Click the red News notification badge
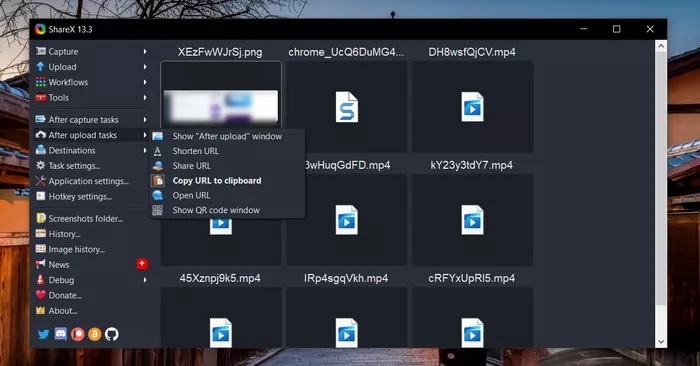This screenshot has height=366, width=700. pyautogui.click(x=142, y=264)
